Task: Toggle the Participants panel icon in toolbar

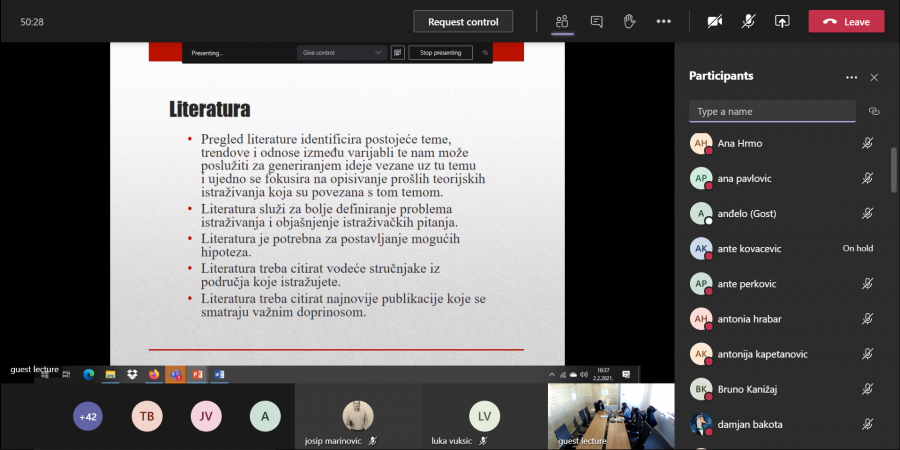Action: tap(563, 21)
